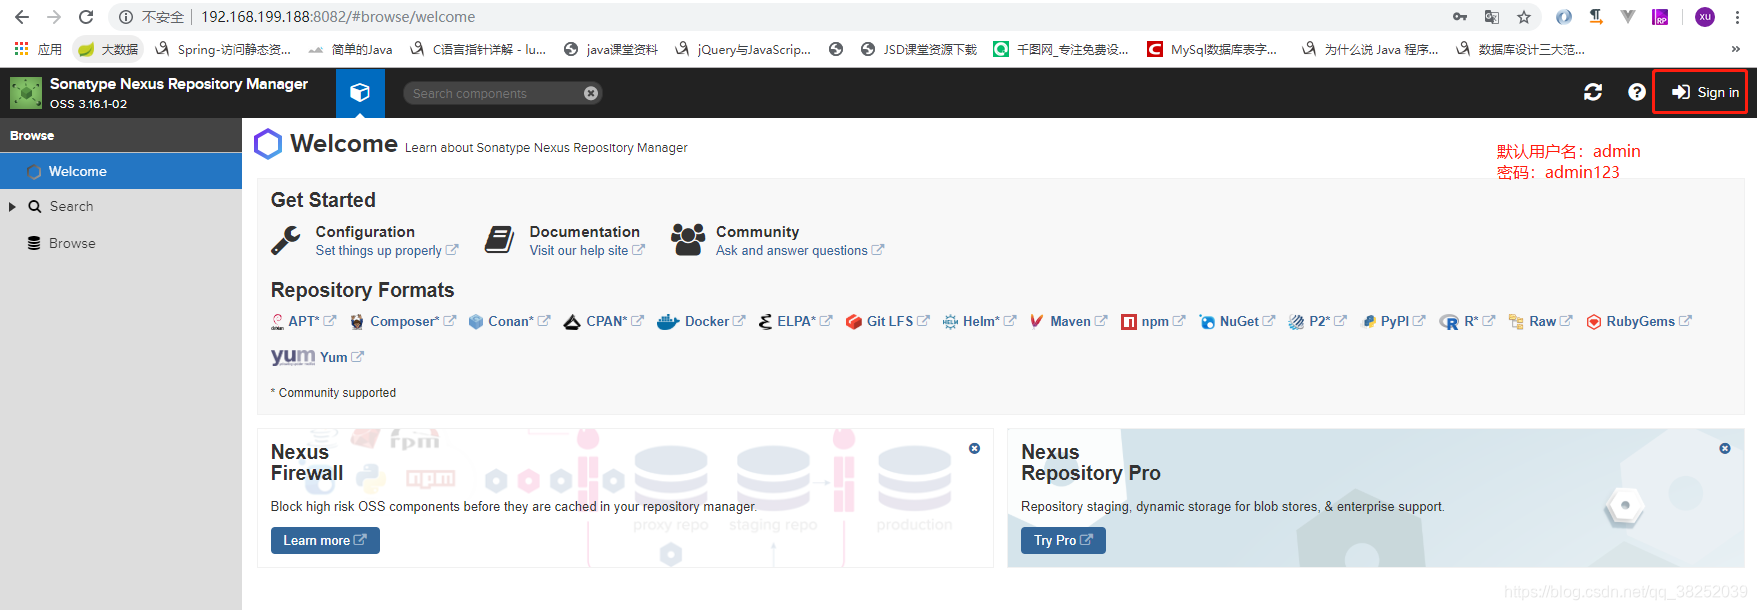Open the java课堂资料 bookmark
This screenshot has width=1757, height=610.
pos(611,49)
